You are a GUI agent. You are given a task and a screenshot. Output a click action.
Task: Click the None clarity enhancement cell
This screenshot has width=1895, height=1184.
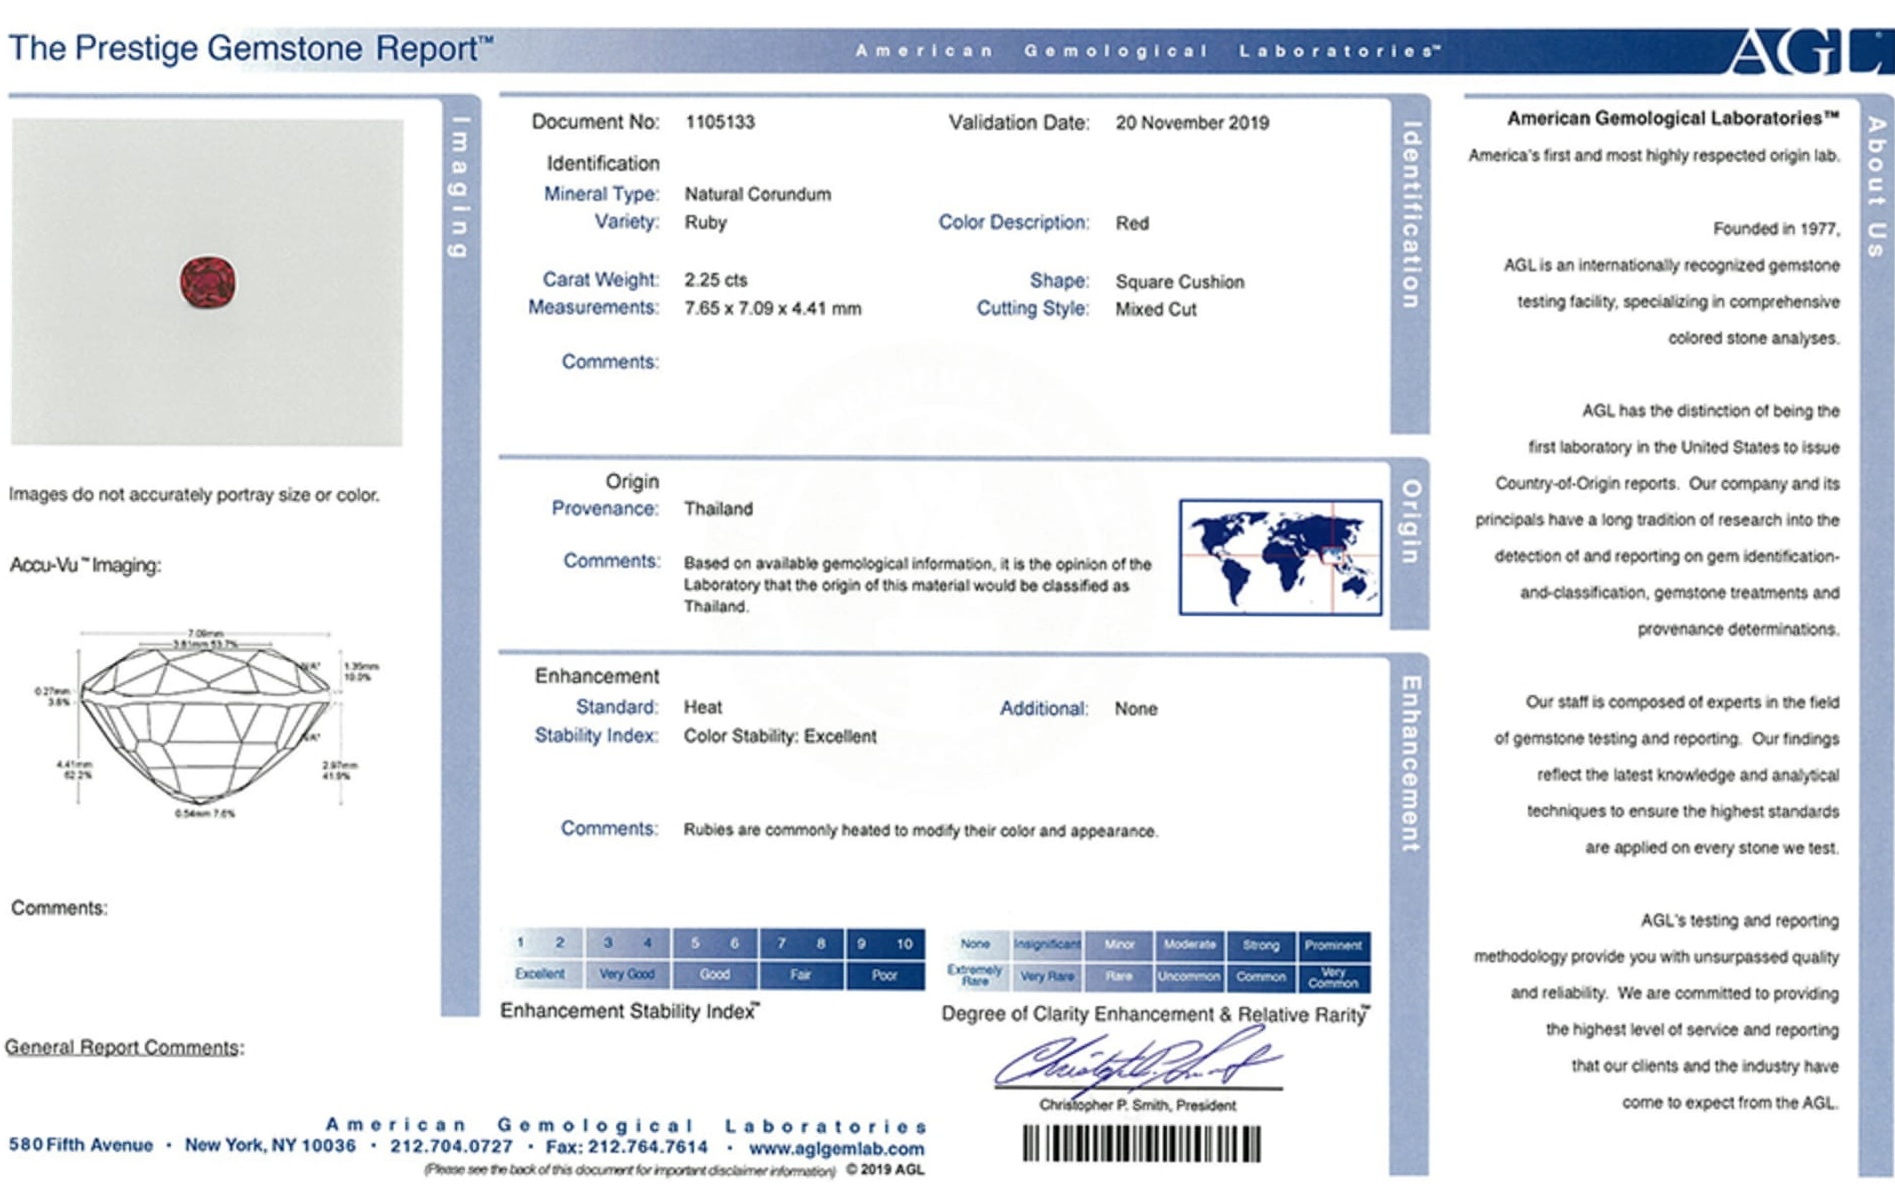tap(976, 944)
